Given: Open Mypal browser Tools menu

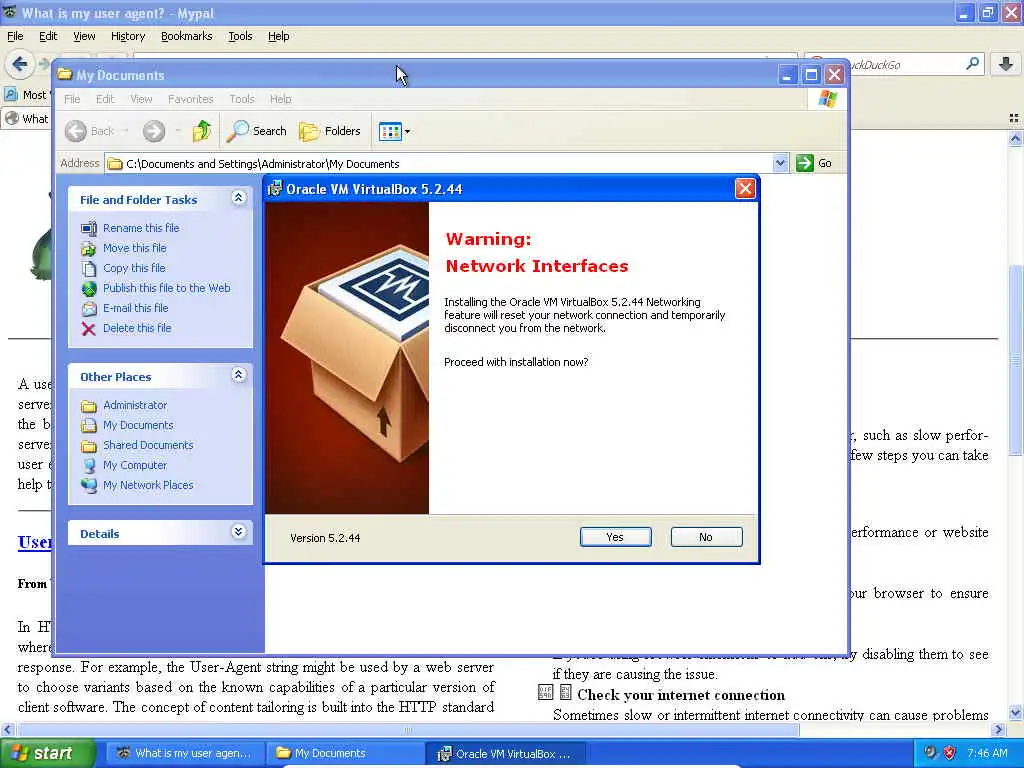Looking at the screenshot, I should [240, 37].
